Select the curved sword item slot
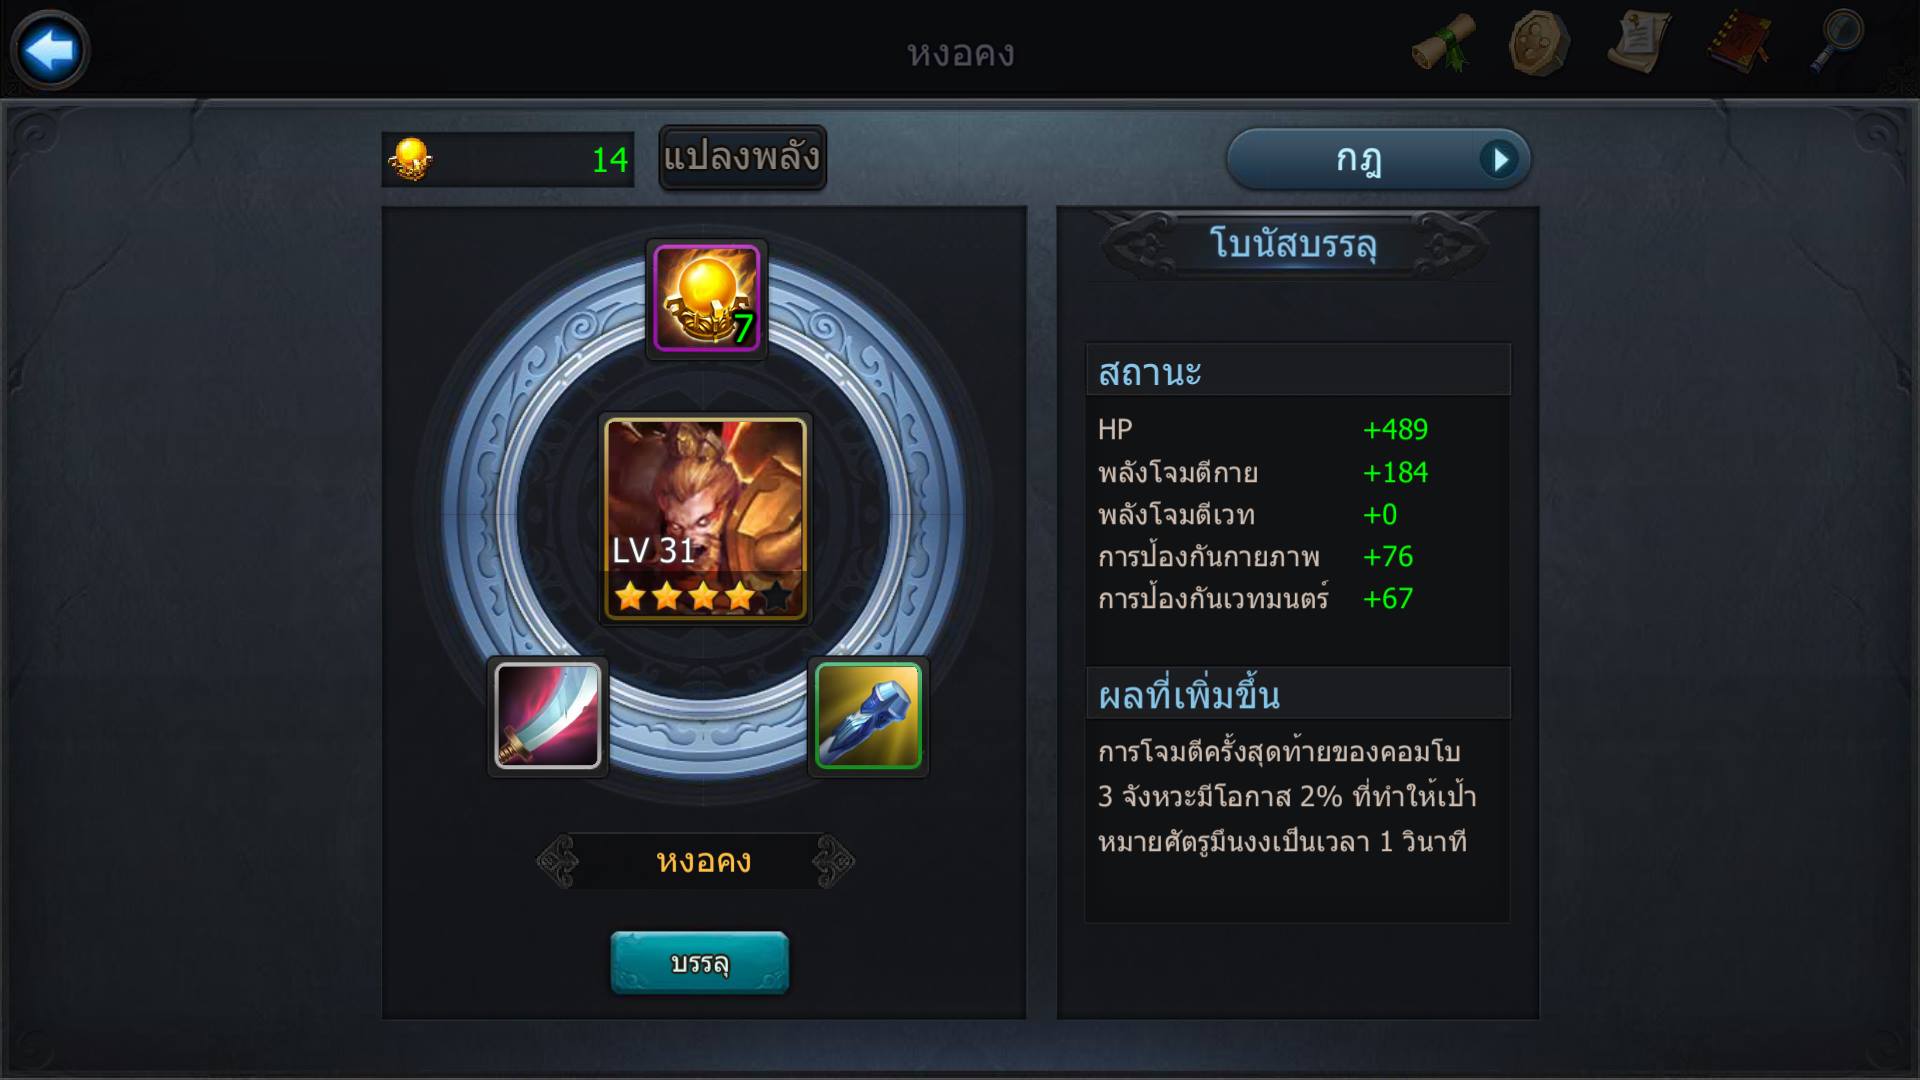The width and height of the screenshot is (1920, 1080). (548, 716)
